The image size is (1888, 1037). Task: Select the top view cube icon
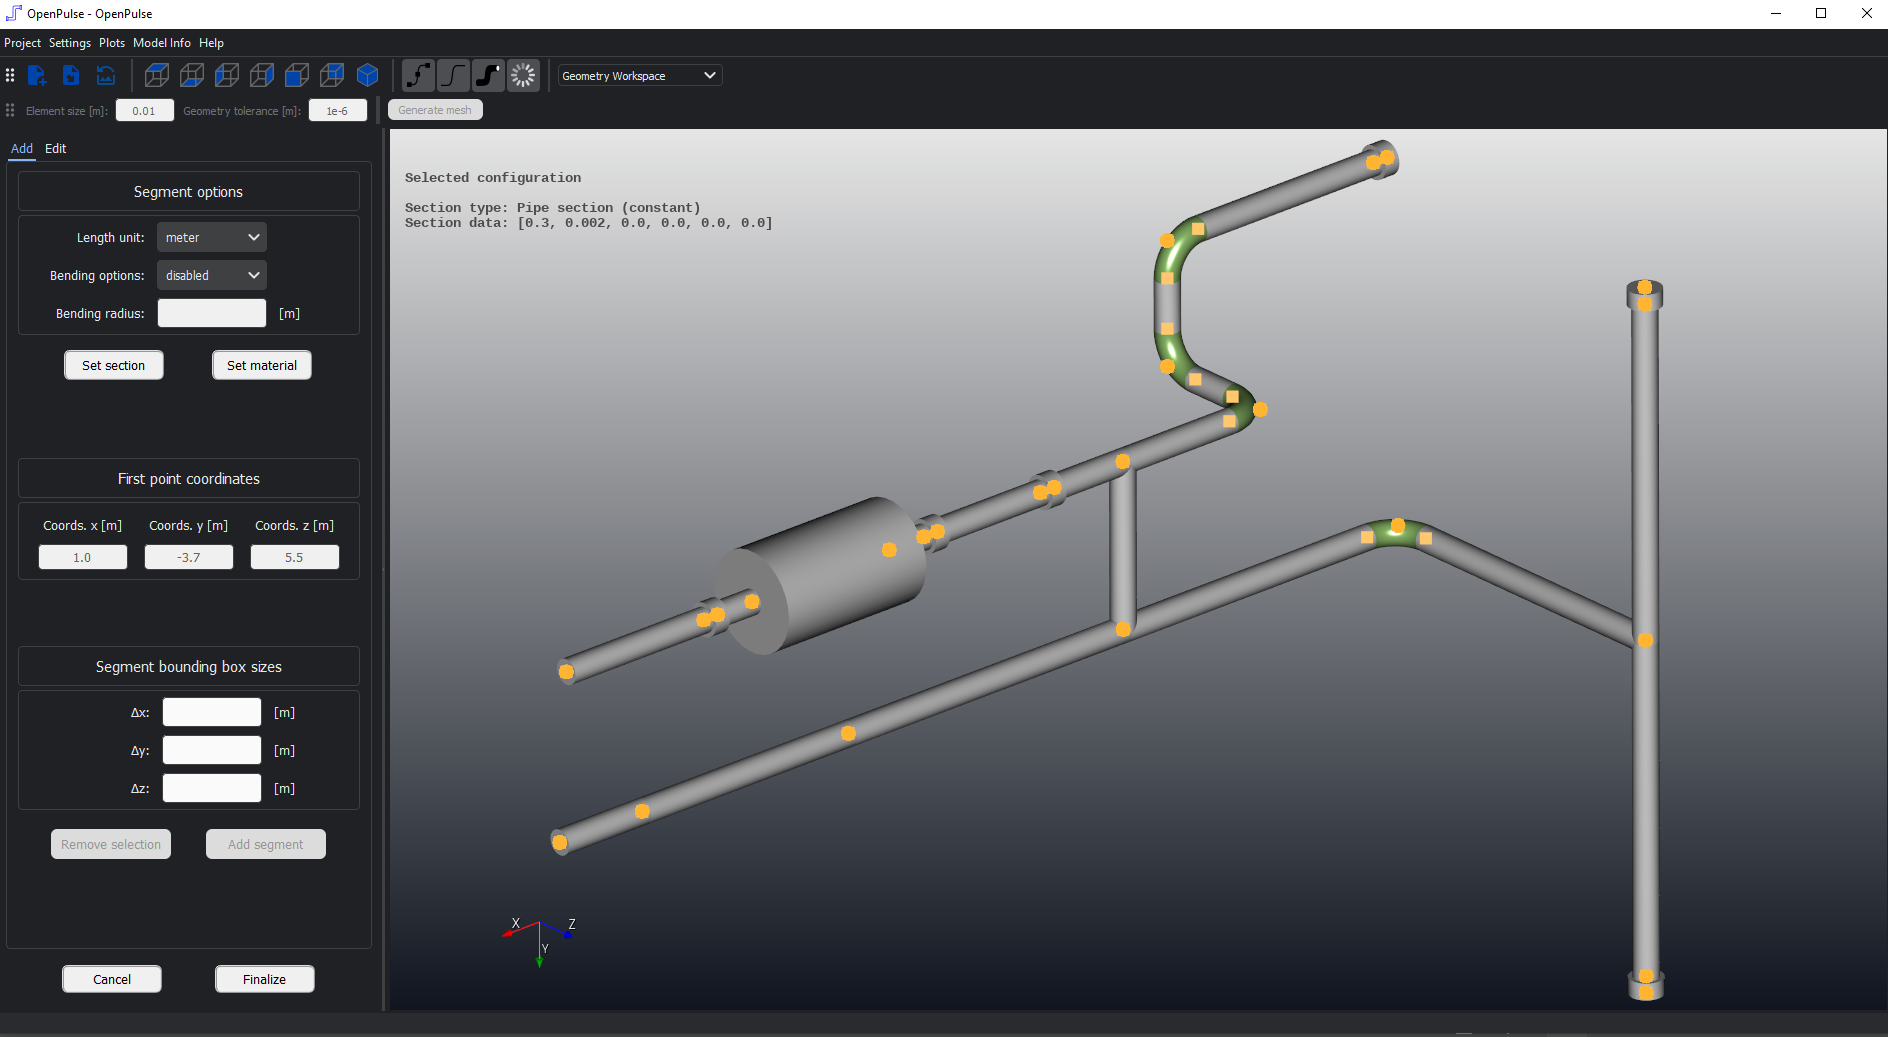click(156, 75)
